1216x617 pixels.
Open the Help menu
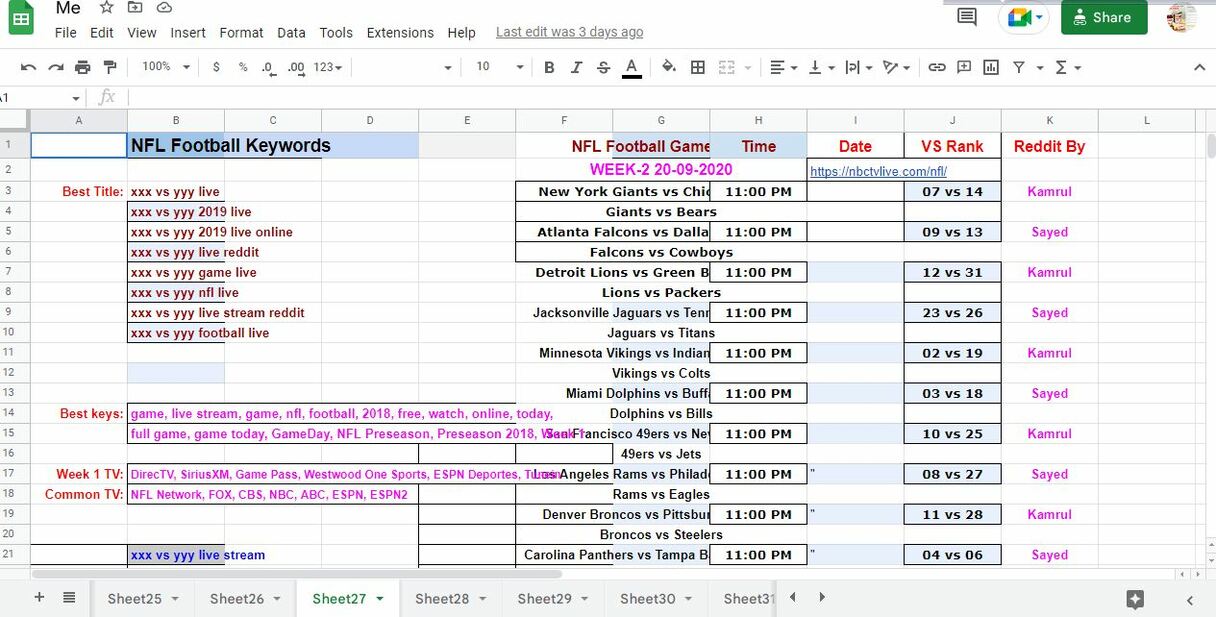[461, 32]
